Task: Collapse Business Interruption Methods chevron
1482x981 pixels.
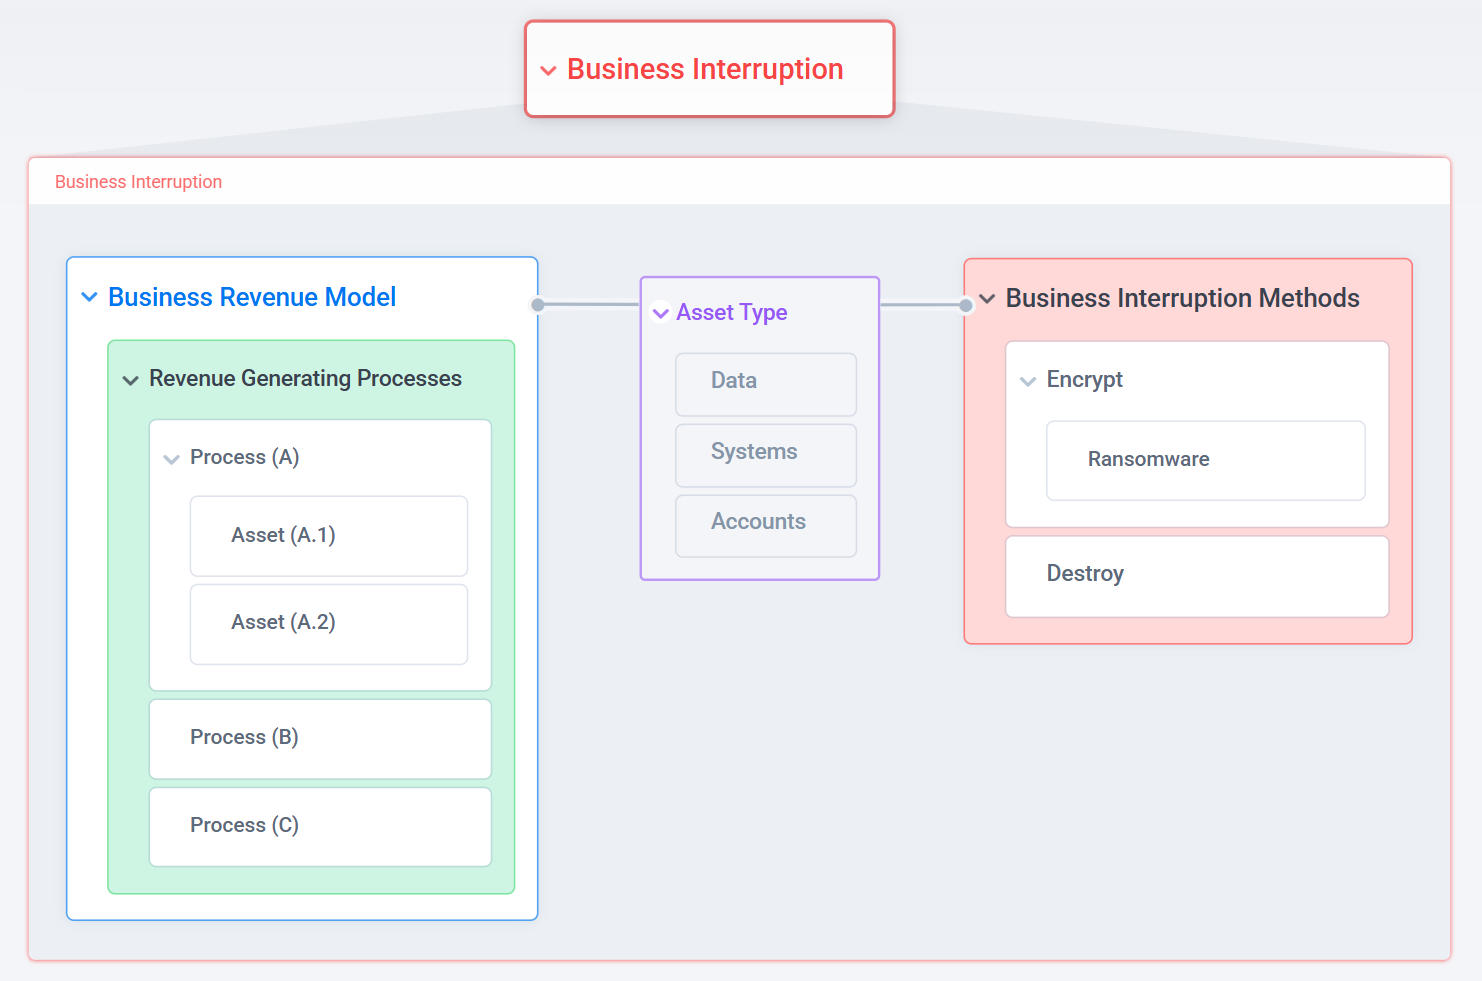Action: pos(987,299)
